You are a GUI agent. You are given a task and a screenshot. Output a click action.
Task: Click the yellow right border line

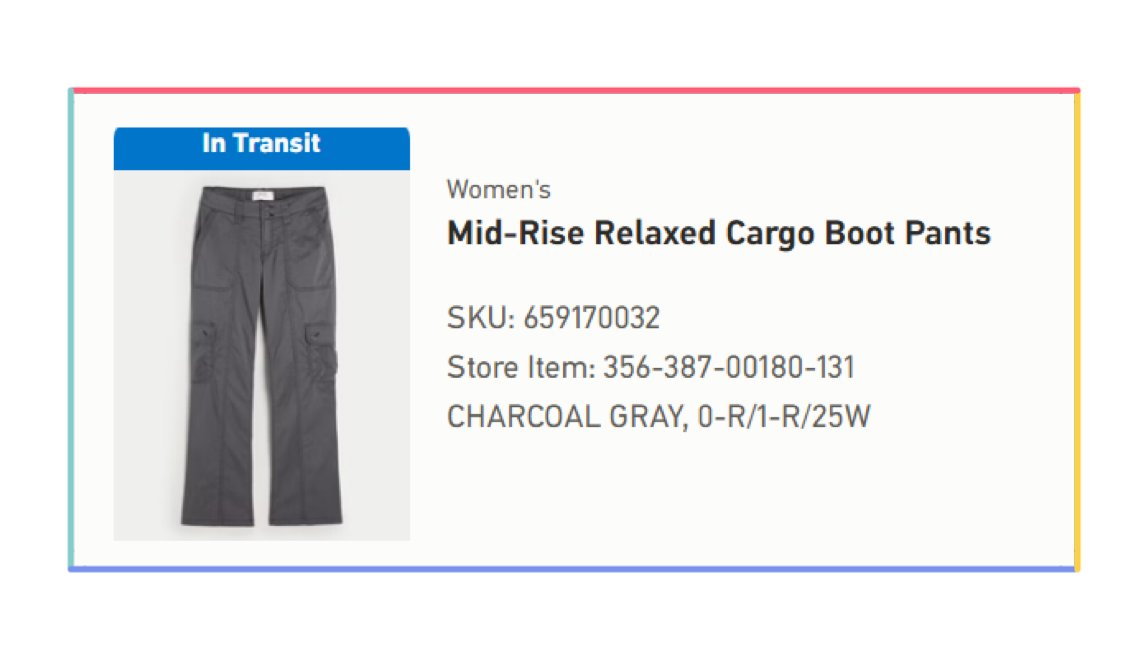tap(1077, 329)
